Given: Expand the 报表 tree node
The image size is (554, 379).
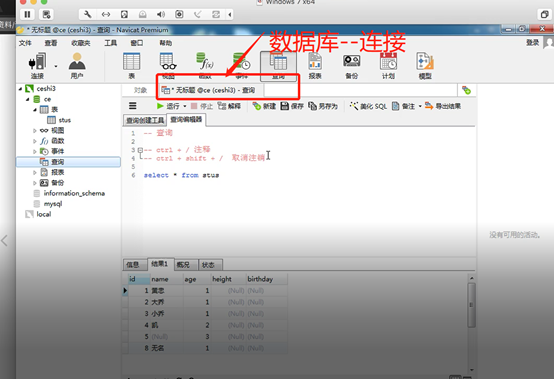Looking at the screenshot, I should pos(35,173).
